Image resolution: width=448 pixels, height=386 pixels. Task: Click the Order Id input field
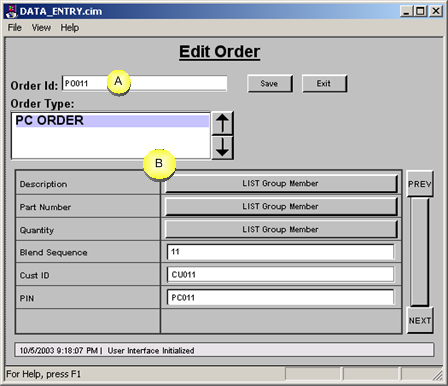tap(145, 83)
